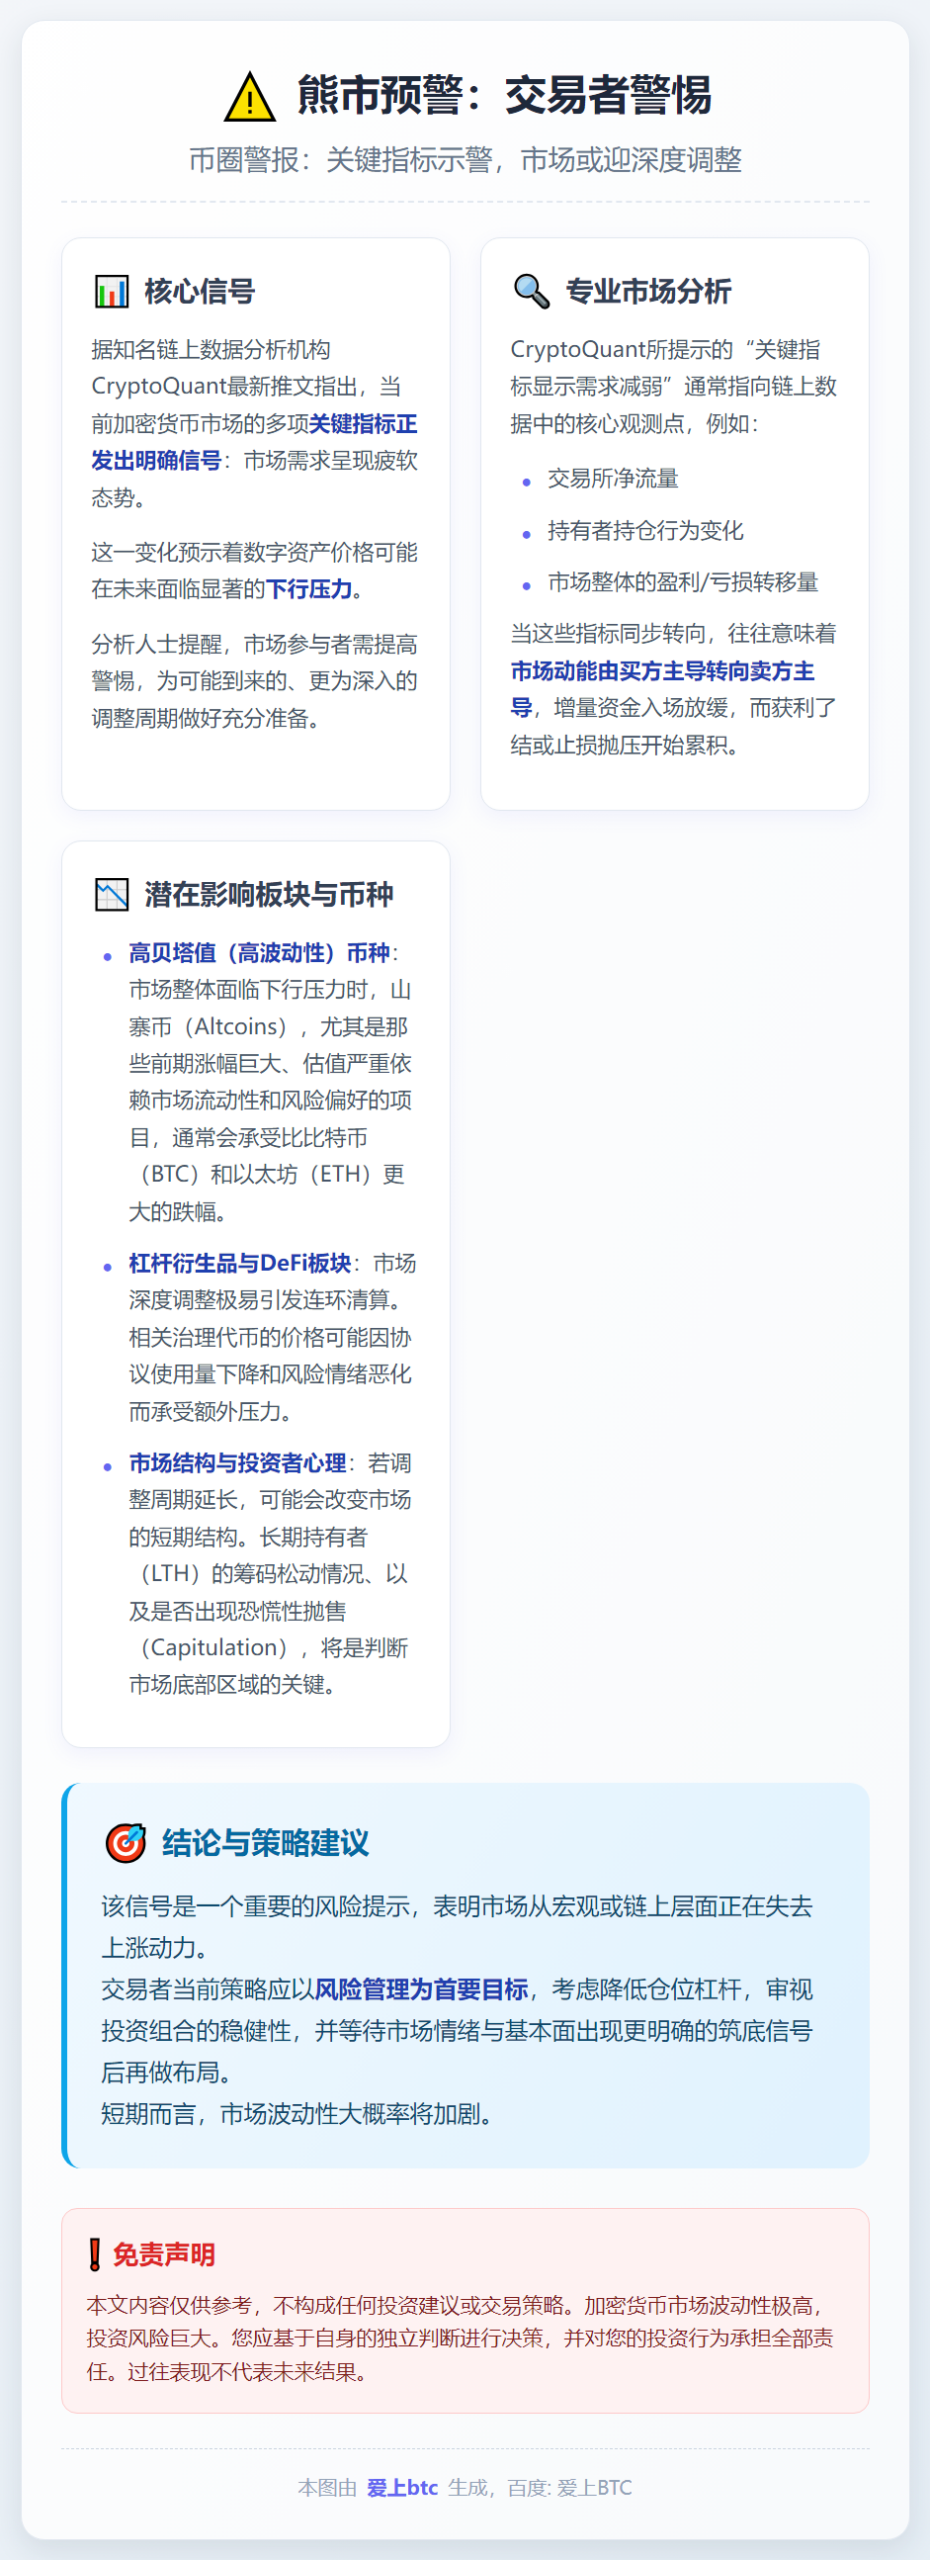
Task: Click the magnifying glass icon beside 专业市场分析
Action: [531, 291]
